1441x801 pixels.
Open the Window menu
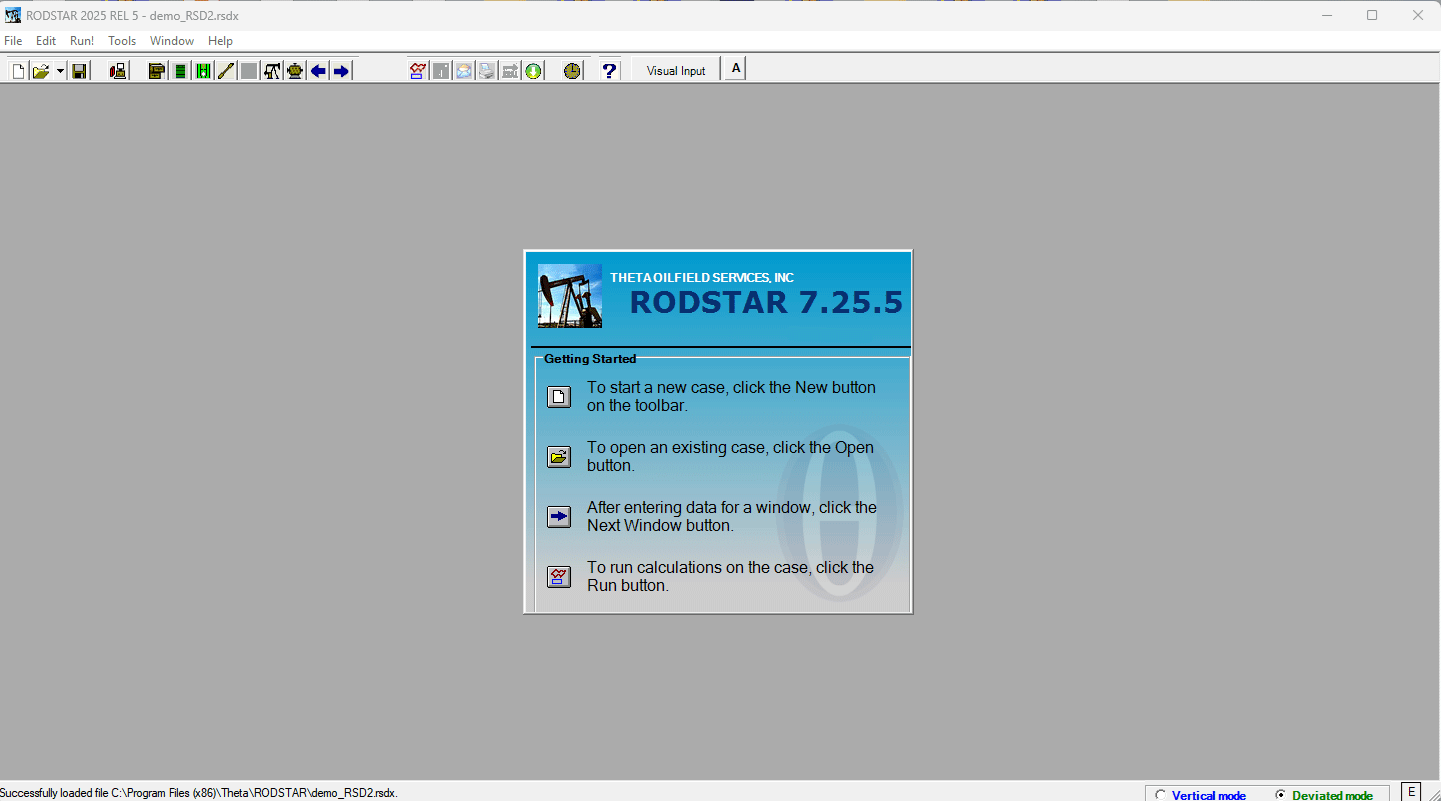tap(172, 41)
